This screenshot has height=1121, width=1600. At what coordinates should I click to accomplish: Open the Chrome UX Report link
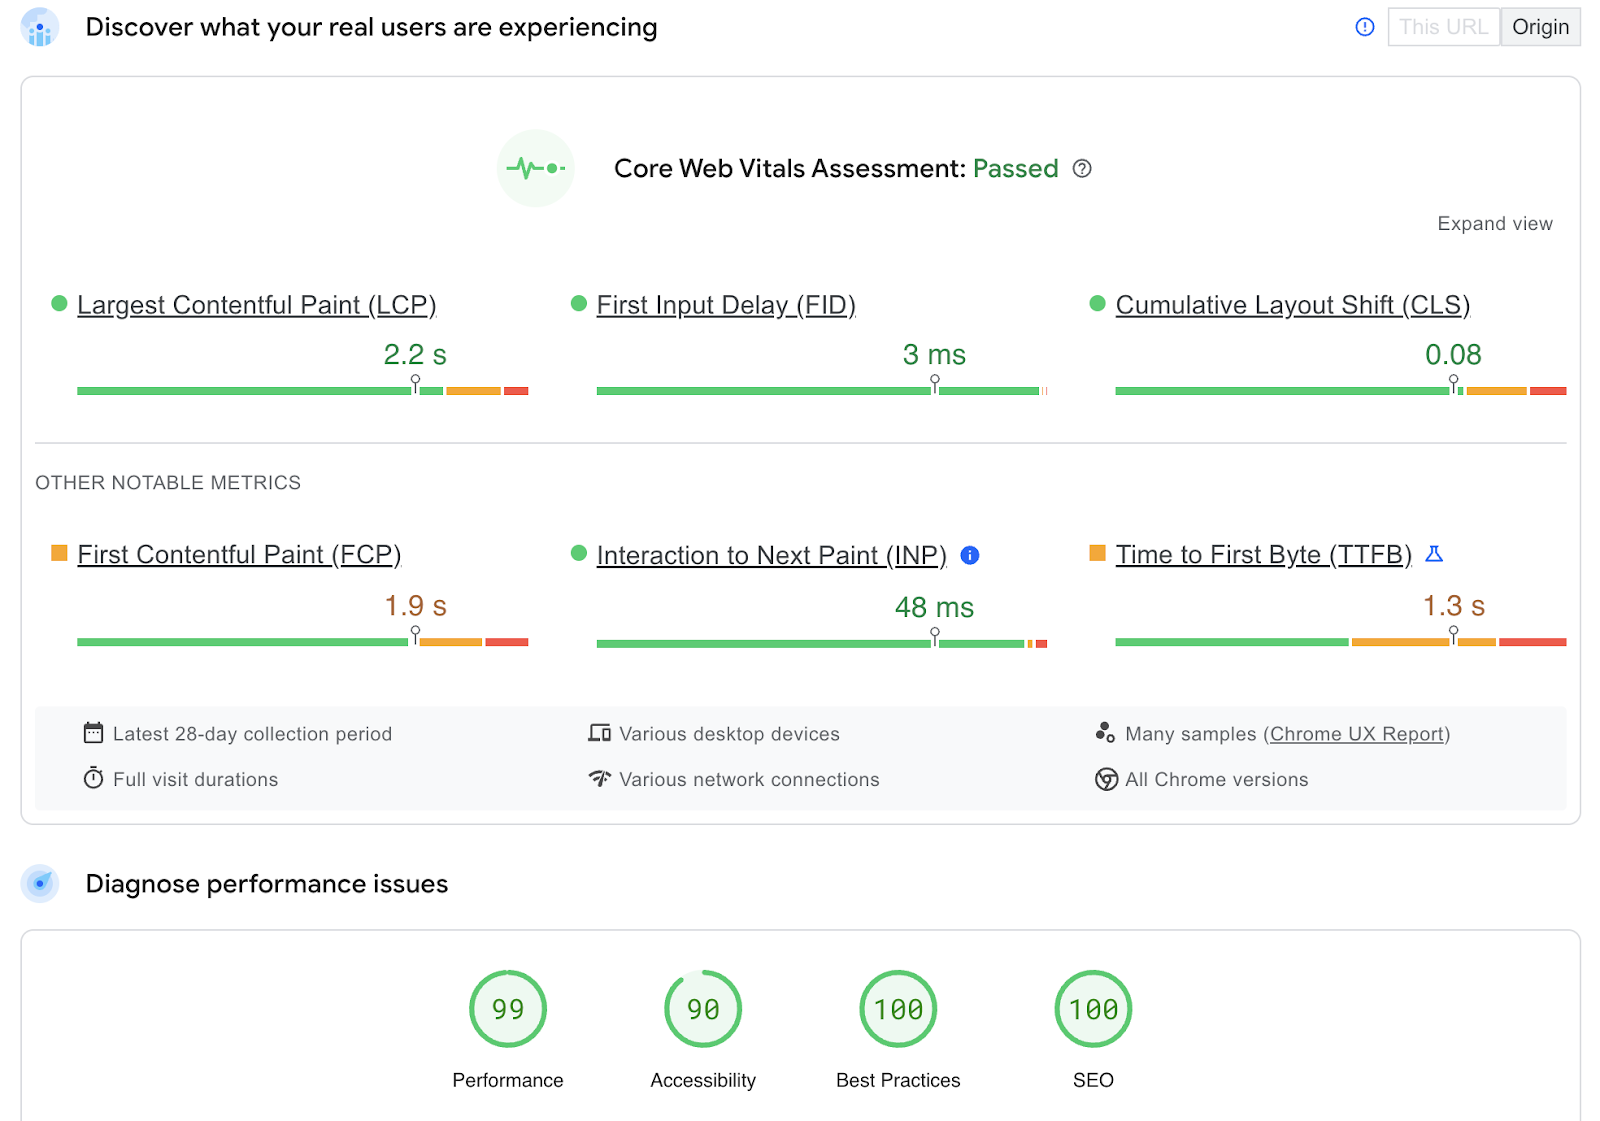click(x=1357, y=734)
